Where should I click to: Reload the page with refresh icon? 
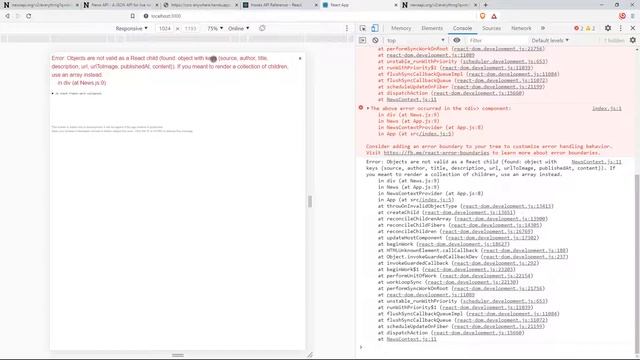[x=29, y=16]
